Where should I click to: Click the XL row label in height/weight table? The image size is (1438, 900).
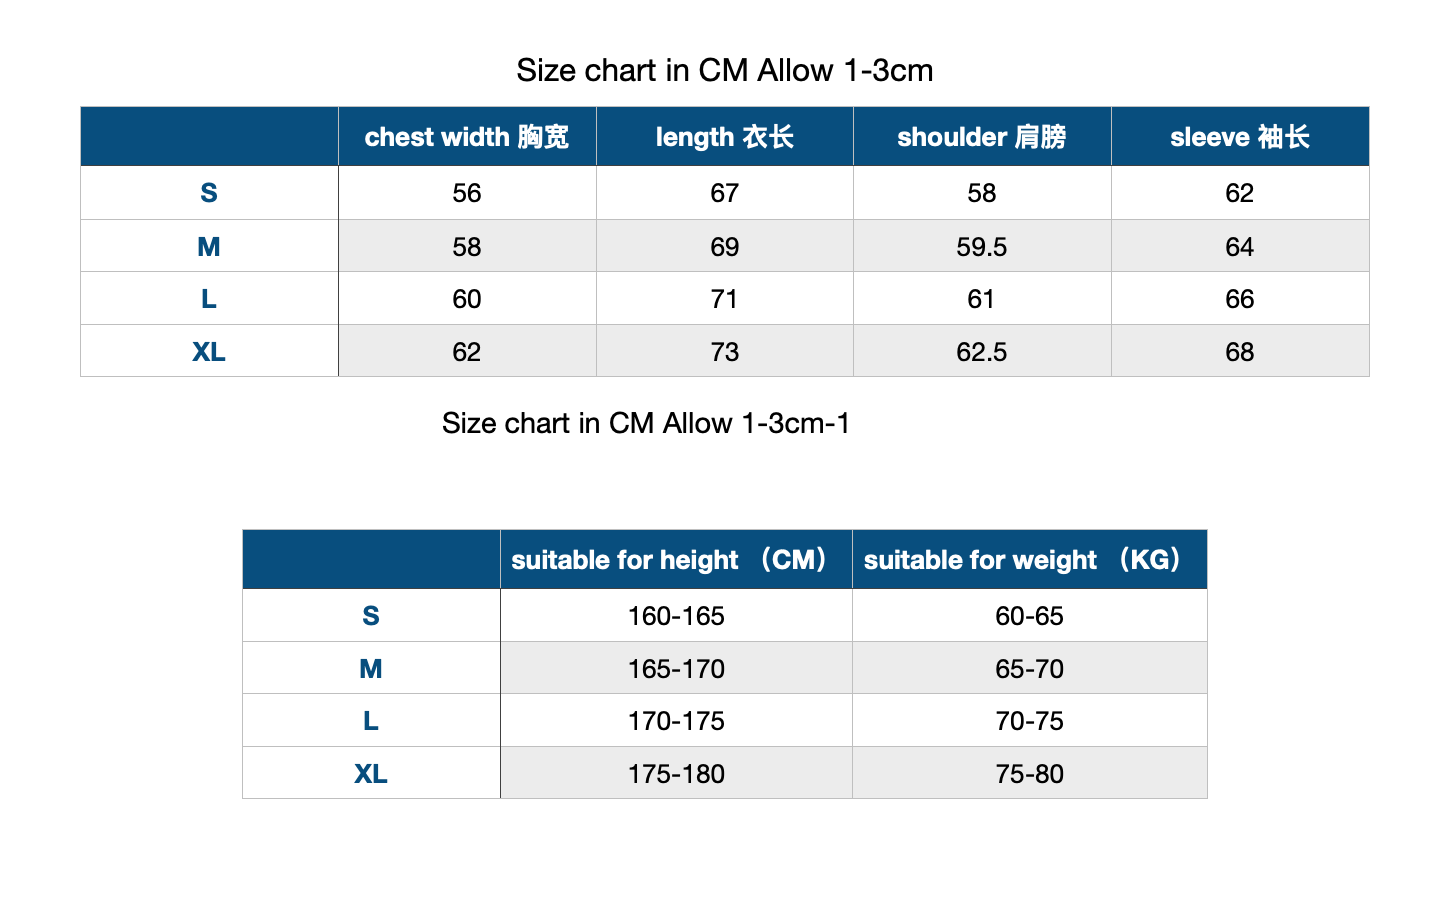pyautogui.click(x=370, y=774)
